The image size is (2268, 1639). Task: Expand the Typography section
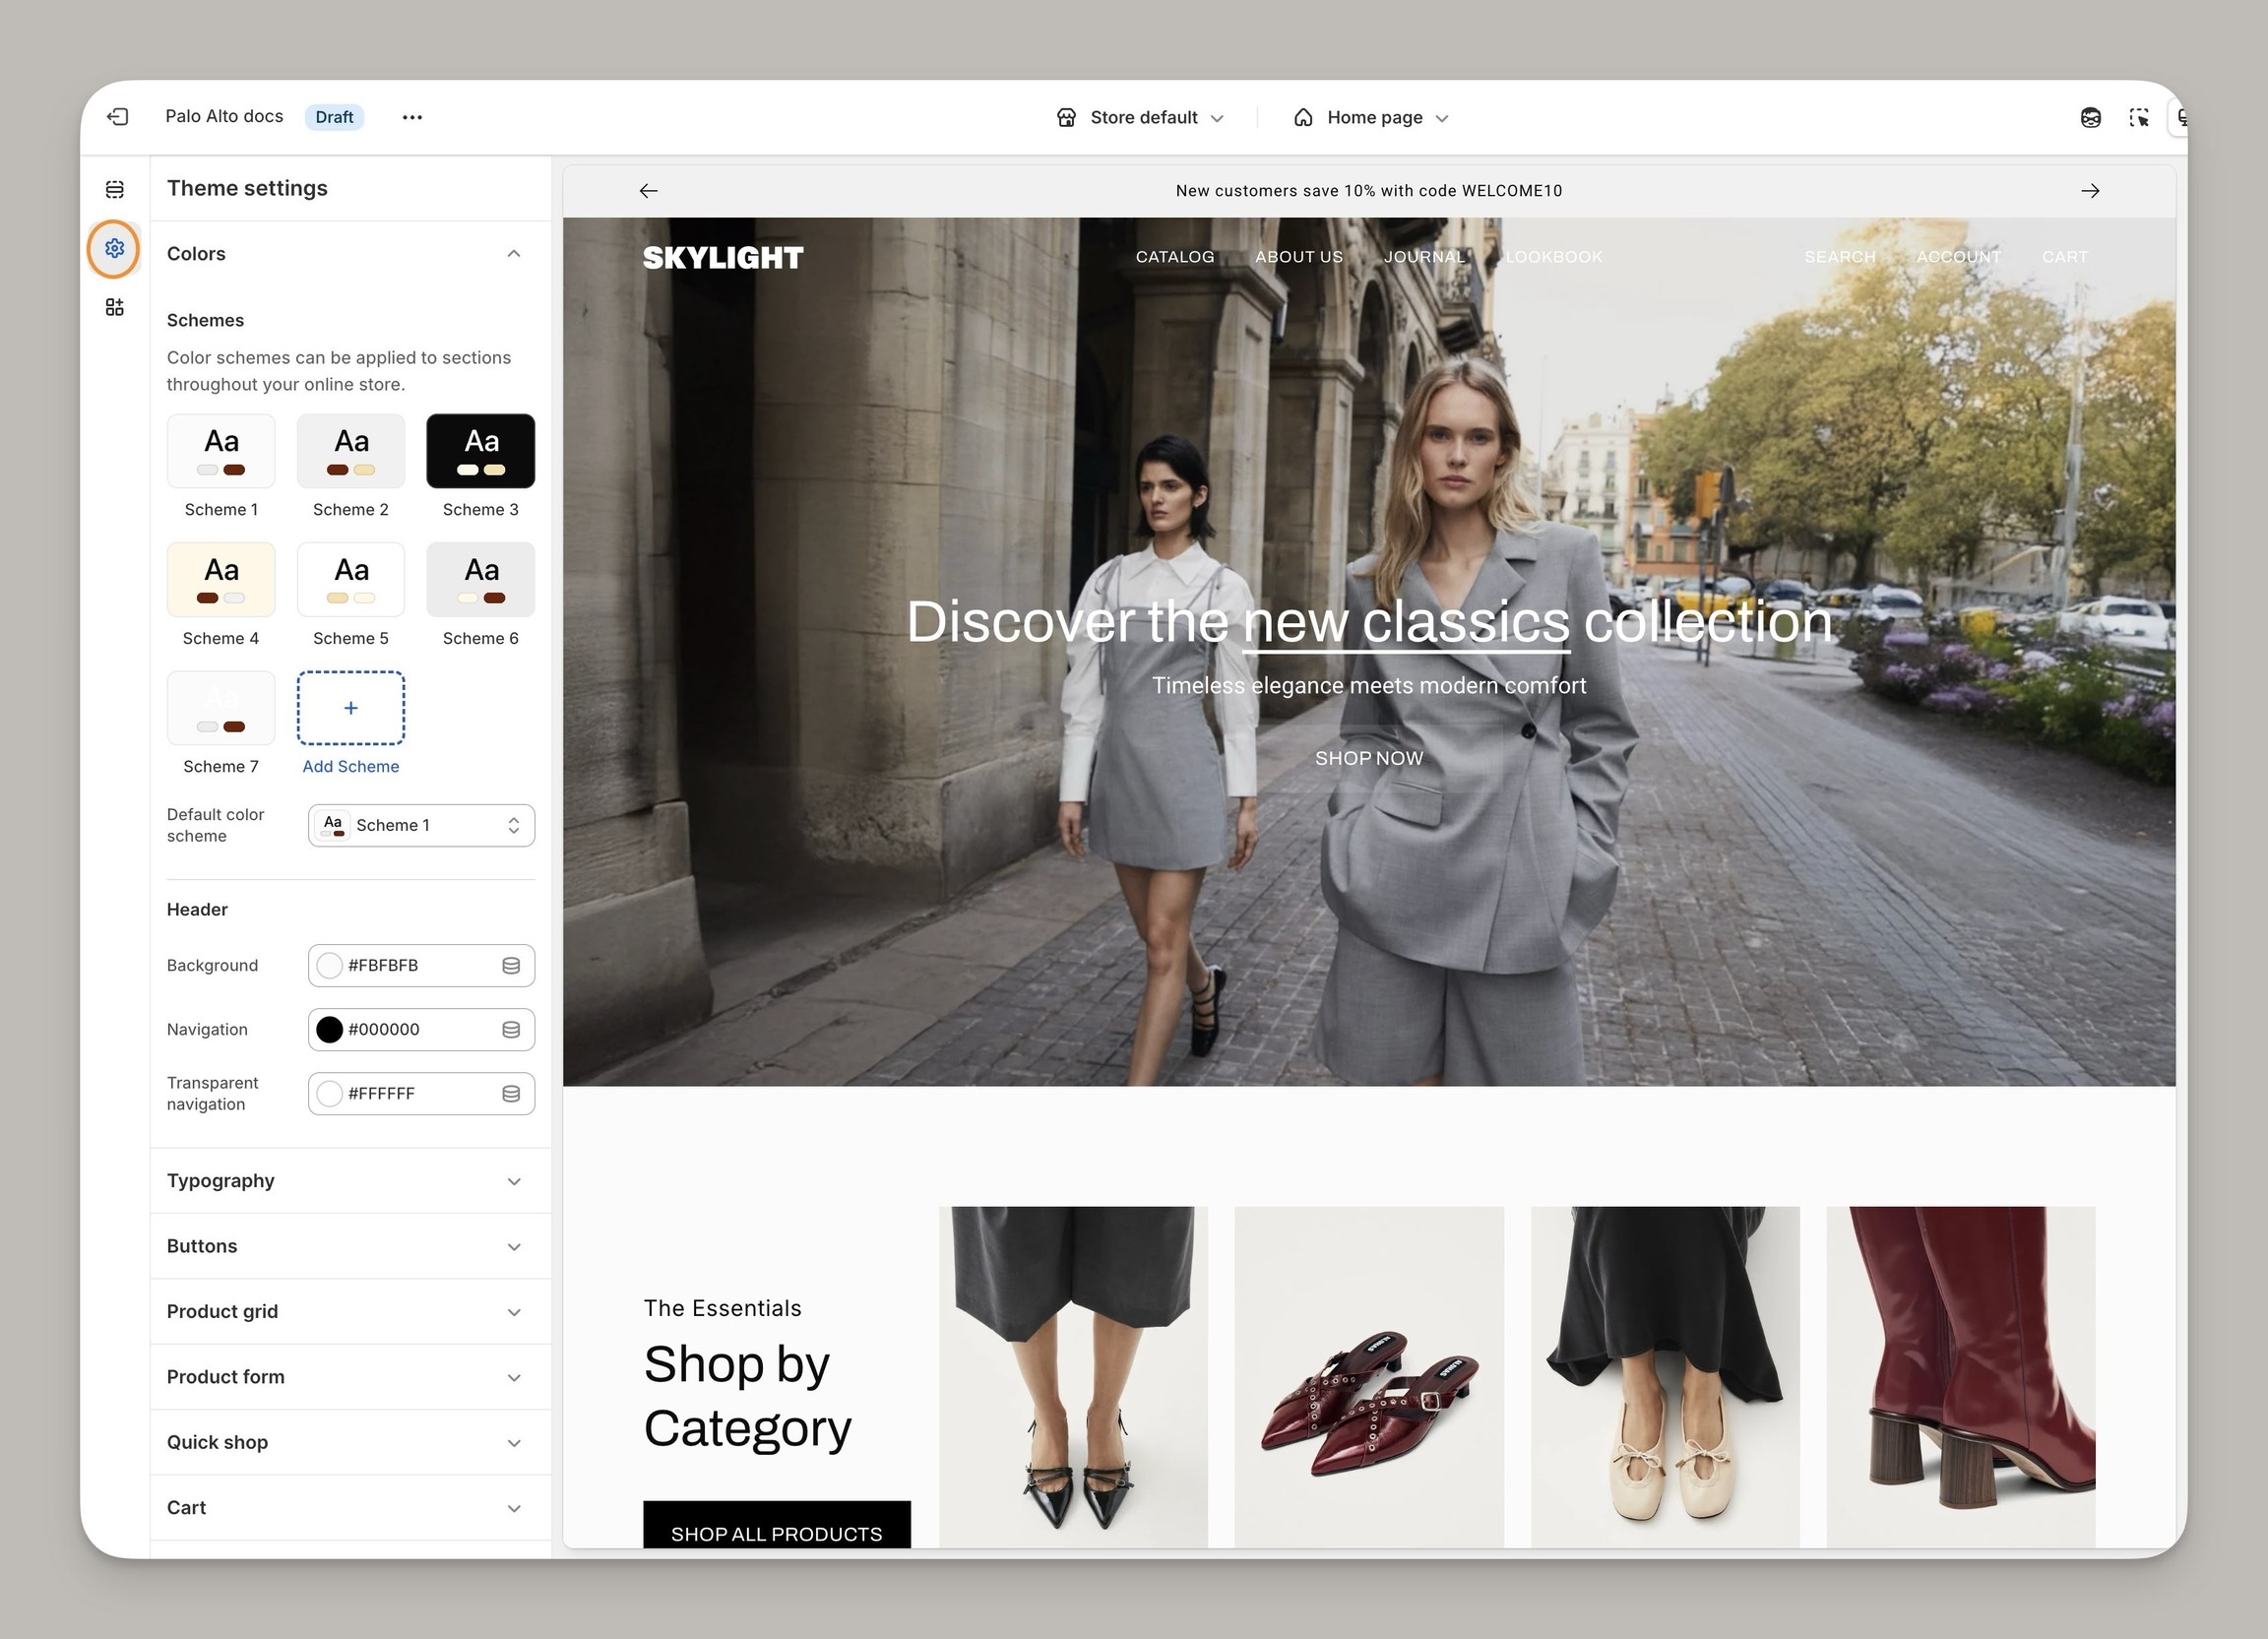[513, 1181]
